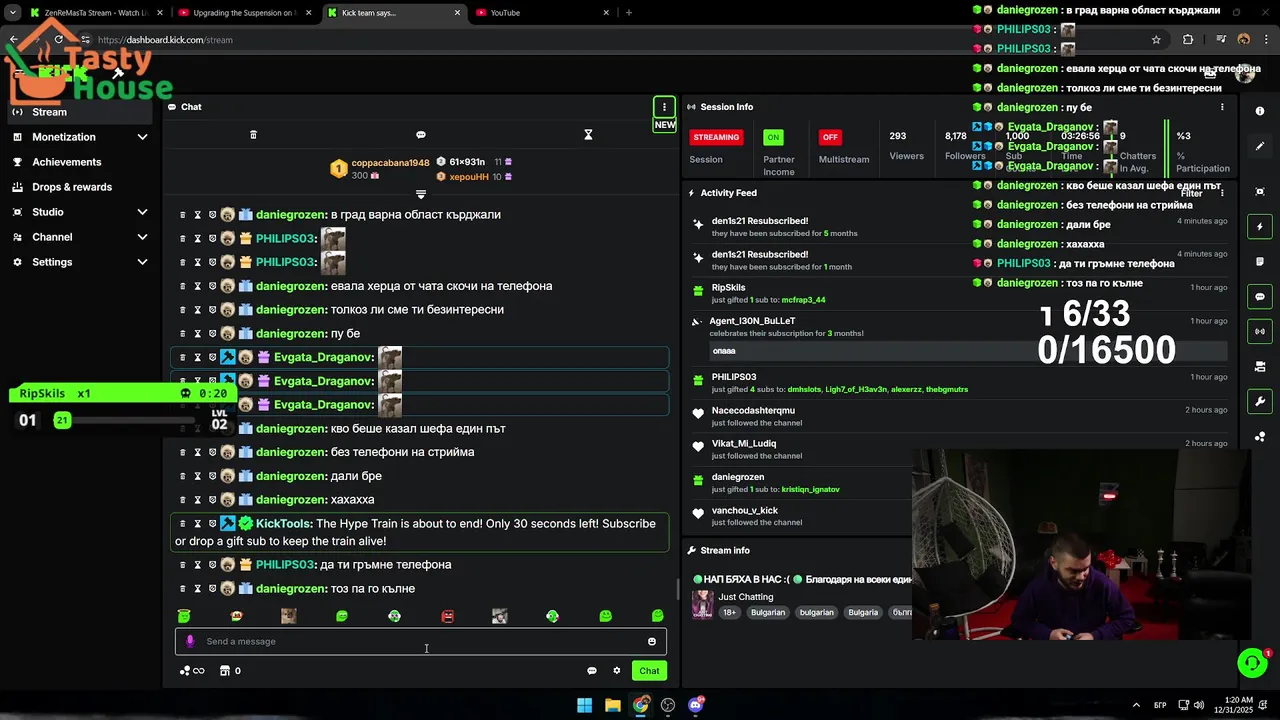The image size is (1280, 720).
Task: Expand the Monetization sidebar section
Action: [x=142, y=137]
